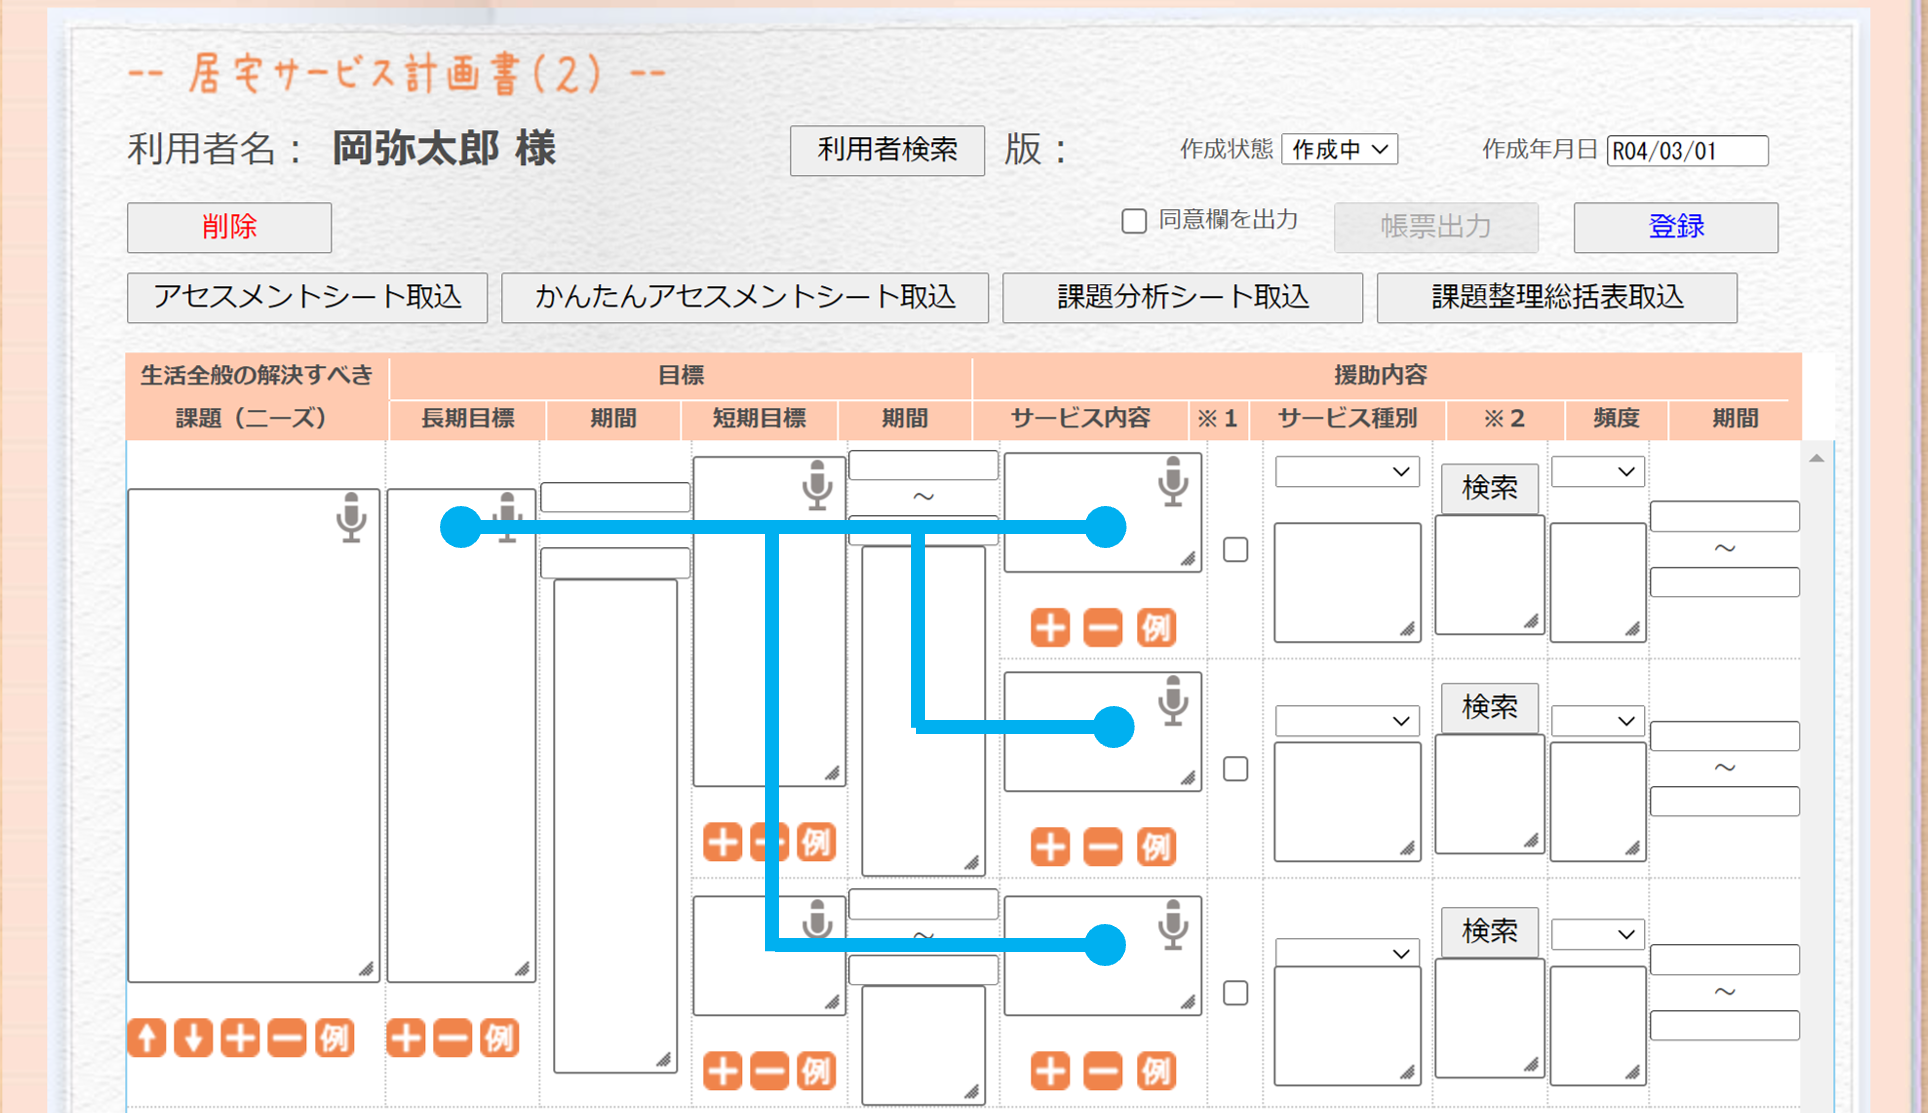Enable 同意欄を出力 checkbox
Screen dimensions: 1928x1113
click(1133, 221)
